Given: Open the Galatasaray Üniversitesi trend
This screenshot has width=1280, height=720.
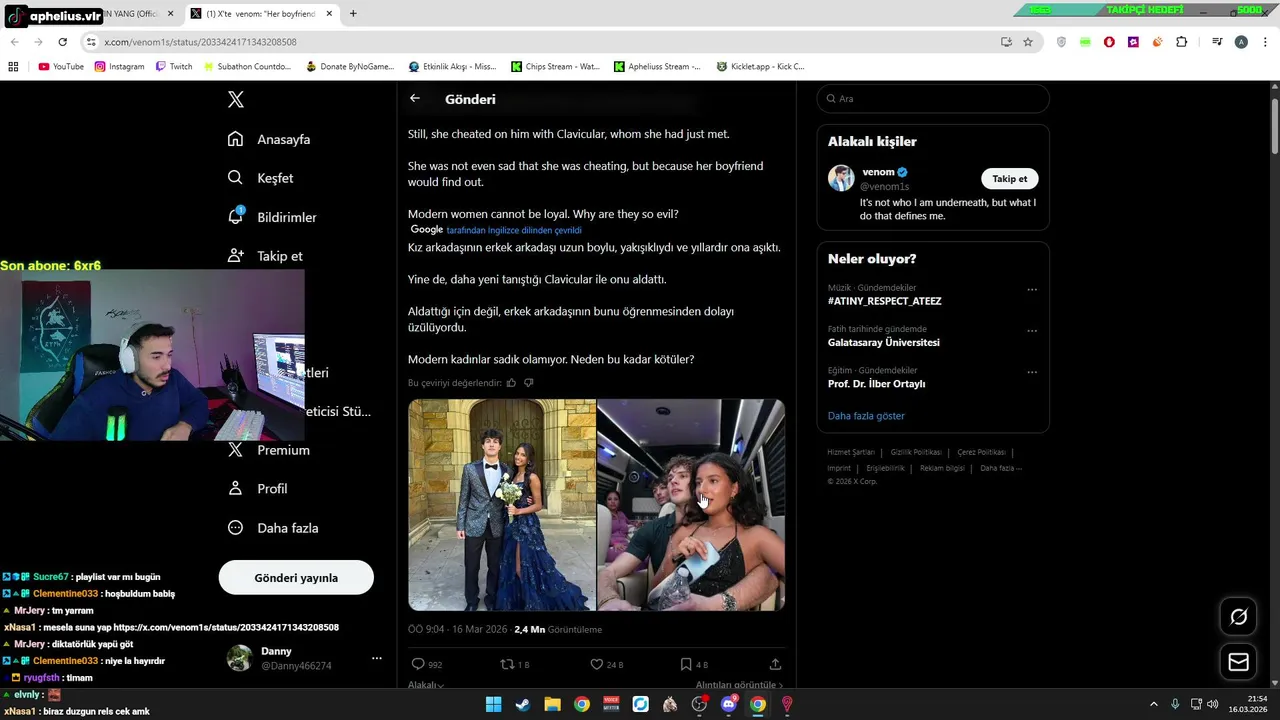Looking at the screenshot, I should (884, 342).
